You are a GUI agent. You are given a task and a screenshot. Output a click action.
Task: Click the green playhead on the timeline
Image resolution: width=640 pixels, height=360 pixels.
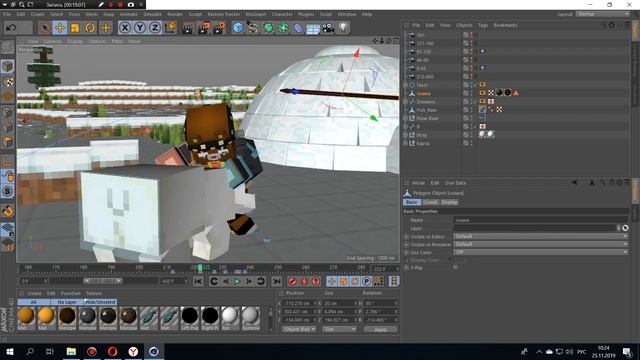(200, 268)
